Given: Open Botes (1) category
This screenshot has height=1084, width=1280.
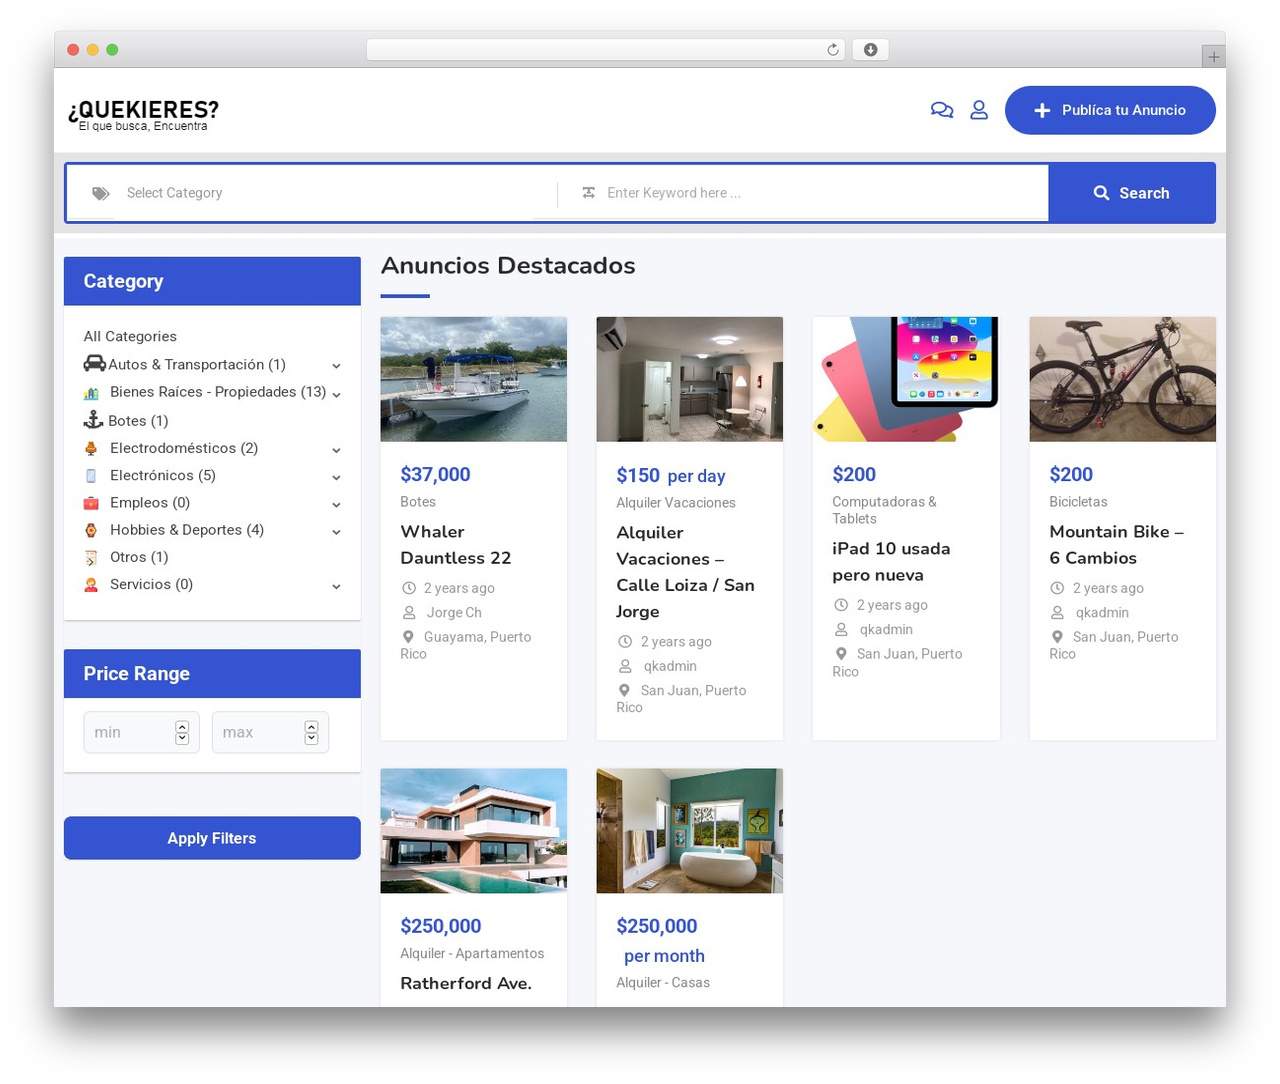Looking at the screenshot, I should click(138, 420).
